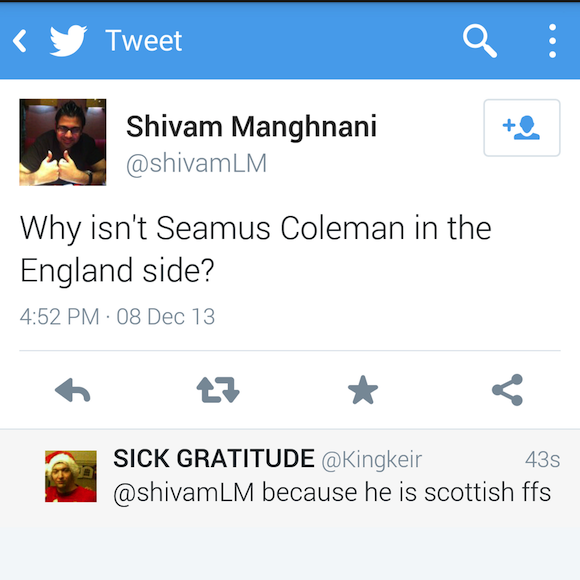
Task: Open the @shivamLM handle under name
Action: tap(196, 163)
